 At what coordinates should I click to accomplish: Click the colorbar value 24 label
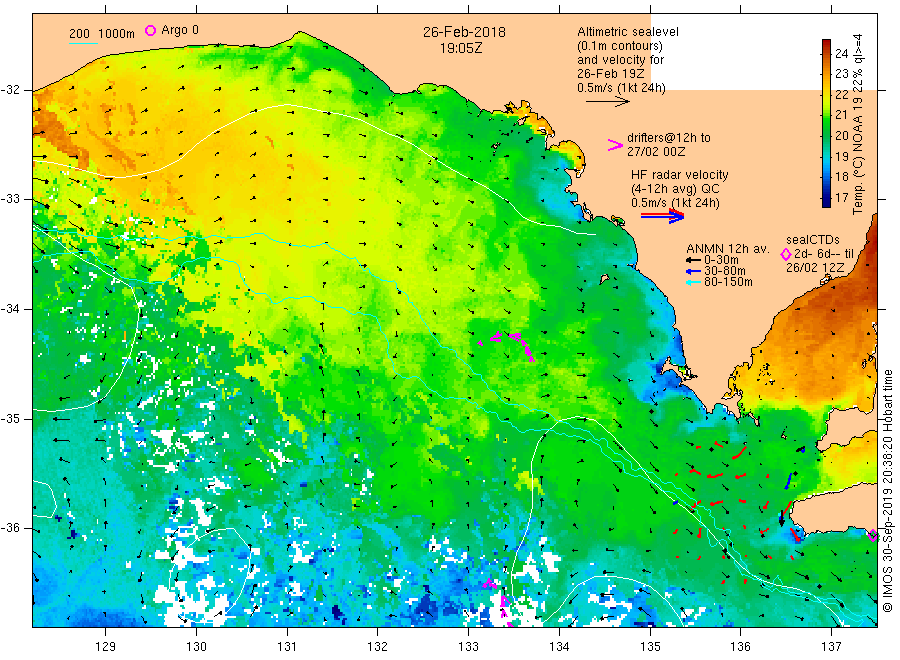841,53
